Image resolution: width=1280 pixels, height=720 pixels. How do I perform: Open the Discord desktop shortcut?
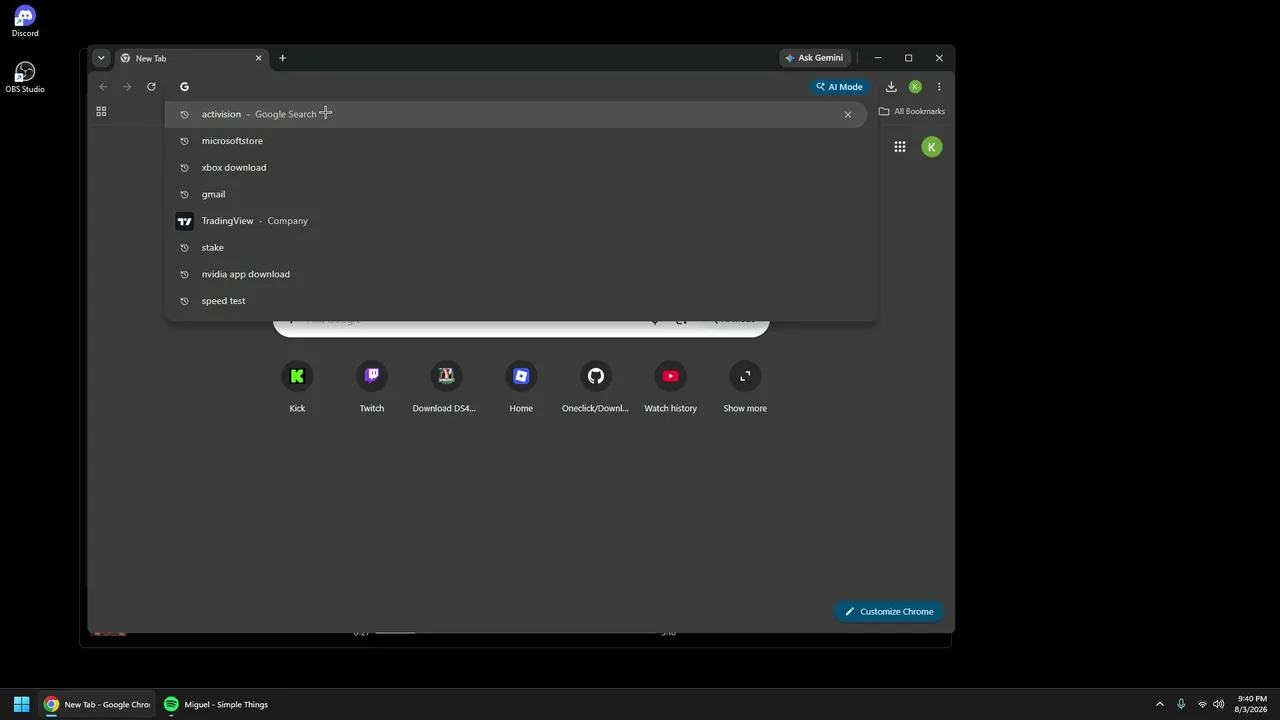[x=25, y=22]
